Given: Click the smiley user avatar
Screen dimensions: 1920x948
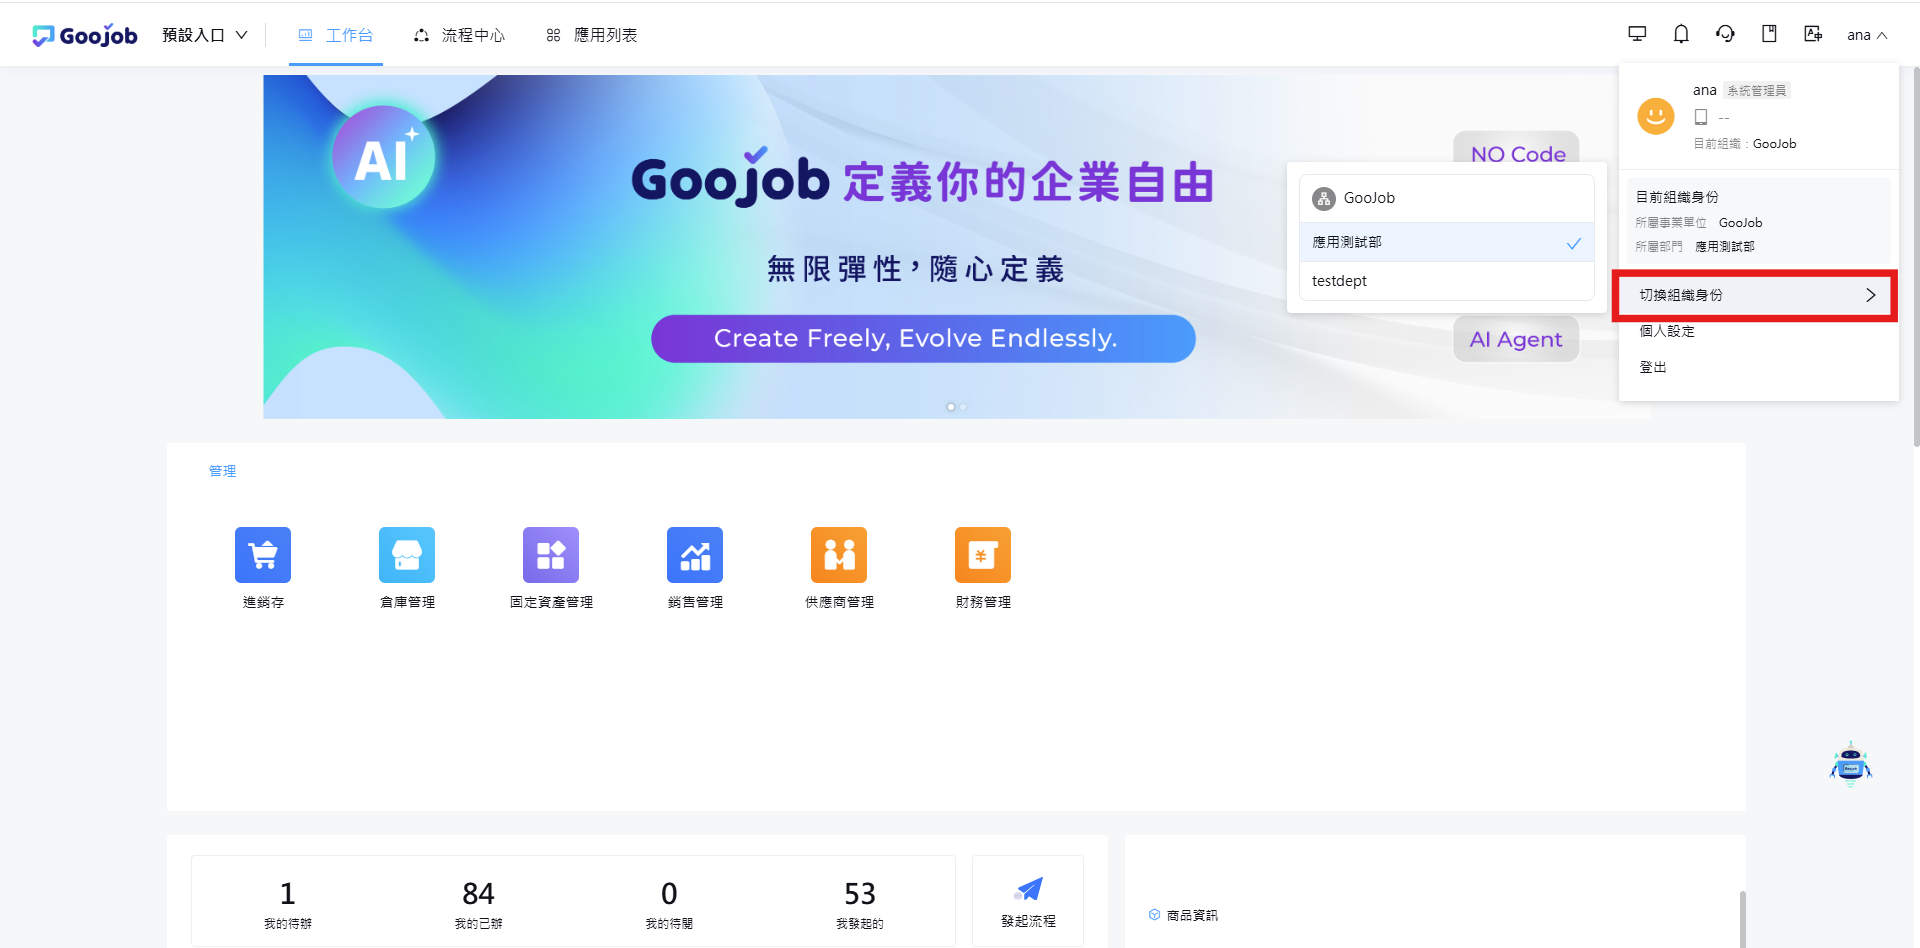Looking at the screenshot, I should 1656,116.
